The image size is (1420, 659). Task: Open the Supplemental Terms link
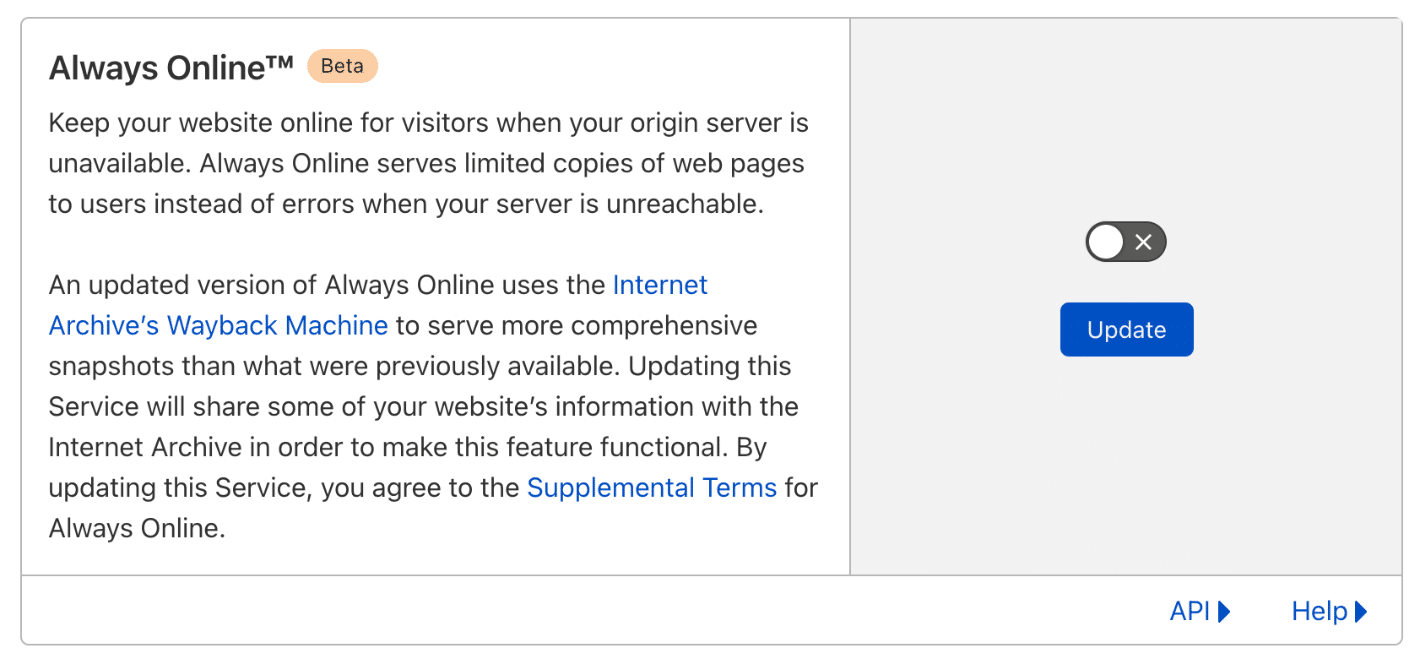coord(651,488)
